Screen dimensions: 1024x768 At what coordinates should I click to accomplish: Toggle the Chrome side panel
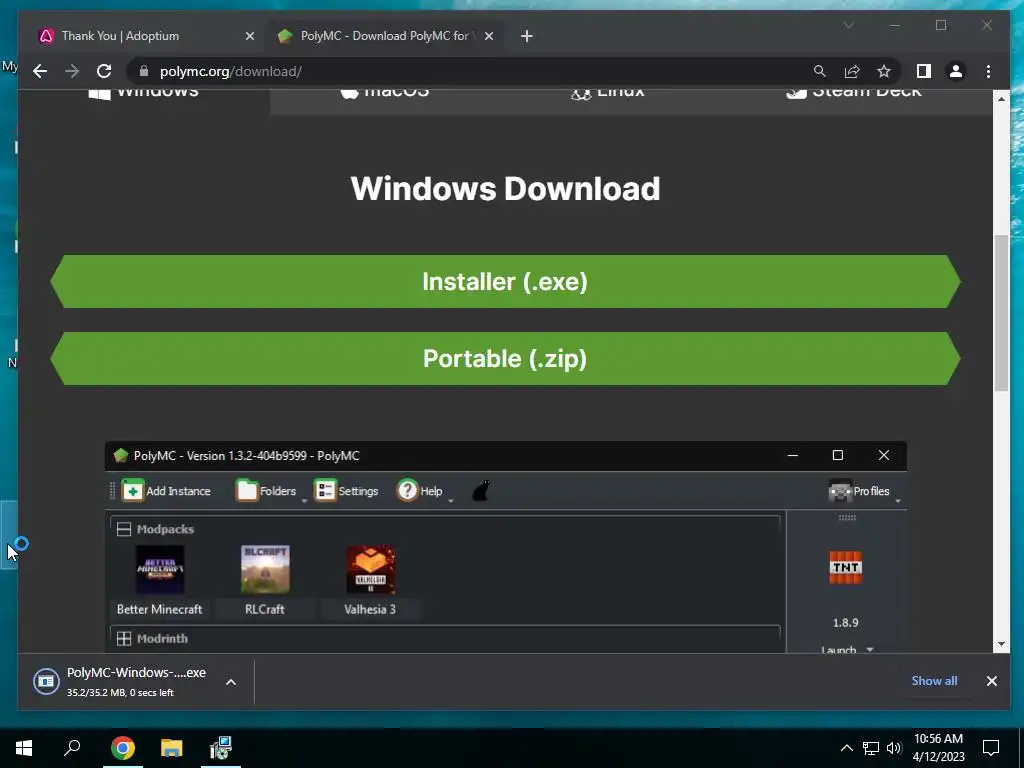click(x=923, y=71)
